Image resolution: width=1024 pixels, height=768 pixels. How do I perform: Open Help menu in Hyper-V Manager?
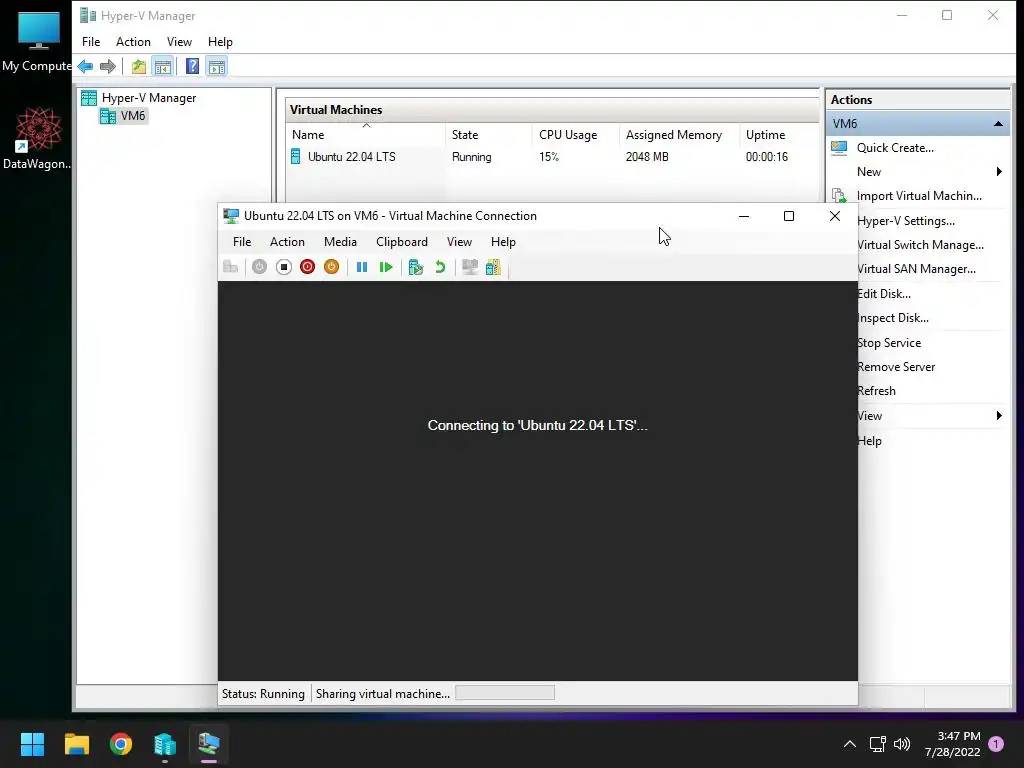[x=220, y=42]
